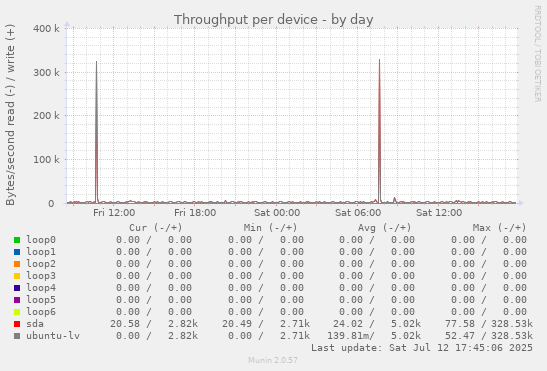Select the sda legend label
The width and height of the screenshot is (547, 371).
[x=35, y=324]
